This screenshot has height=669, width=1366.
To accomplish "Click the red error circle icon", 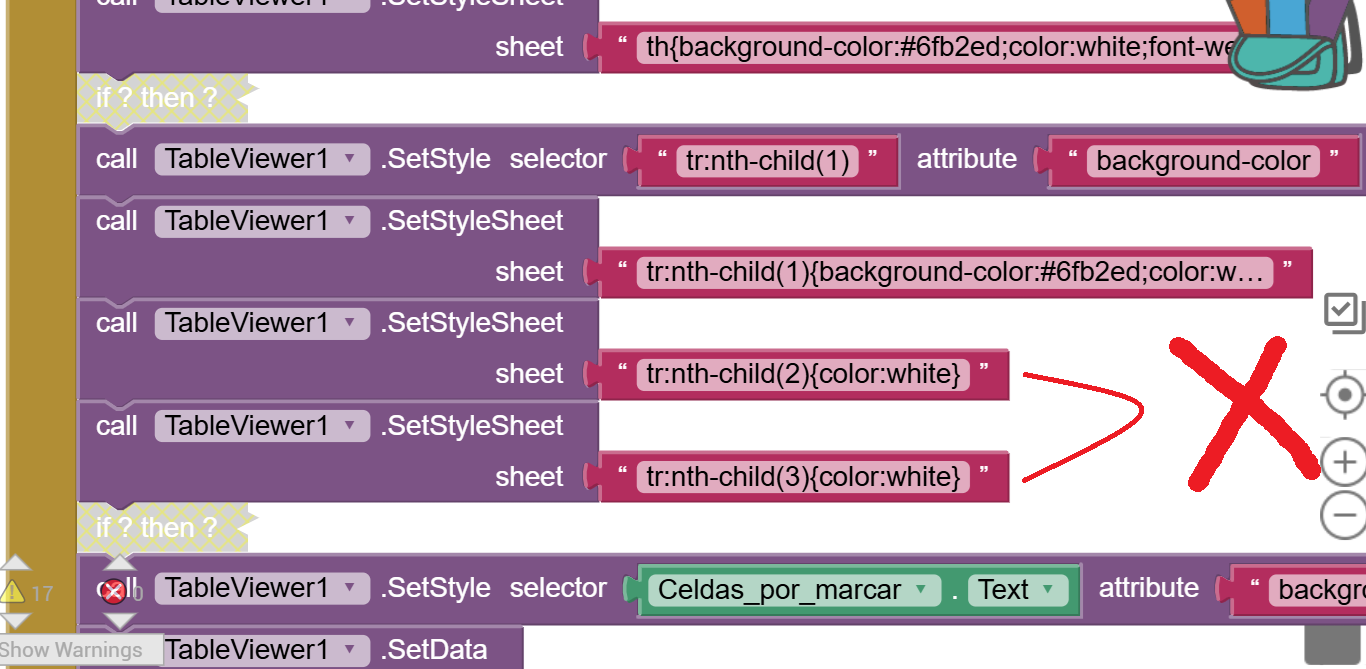I will pos(114,592).
